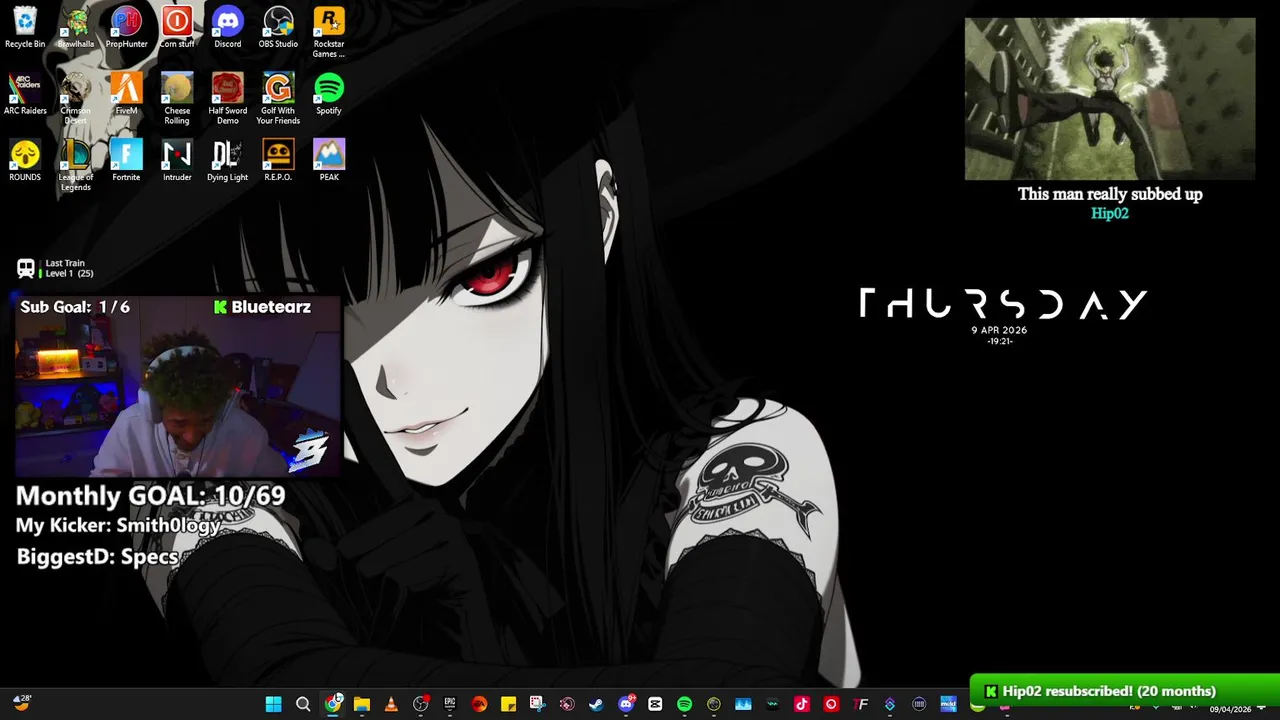Open the taskbar date 09/04/2026
Image resolution: width=1280 pixels, height=720 pixels.
[1230, 709]
